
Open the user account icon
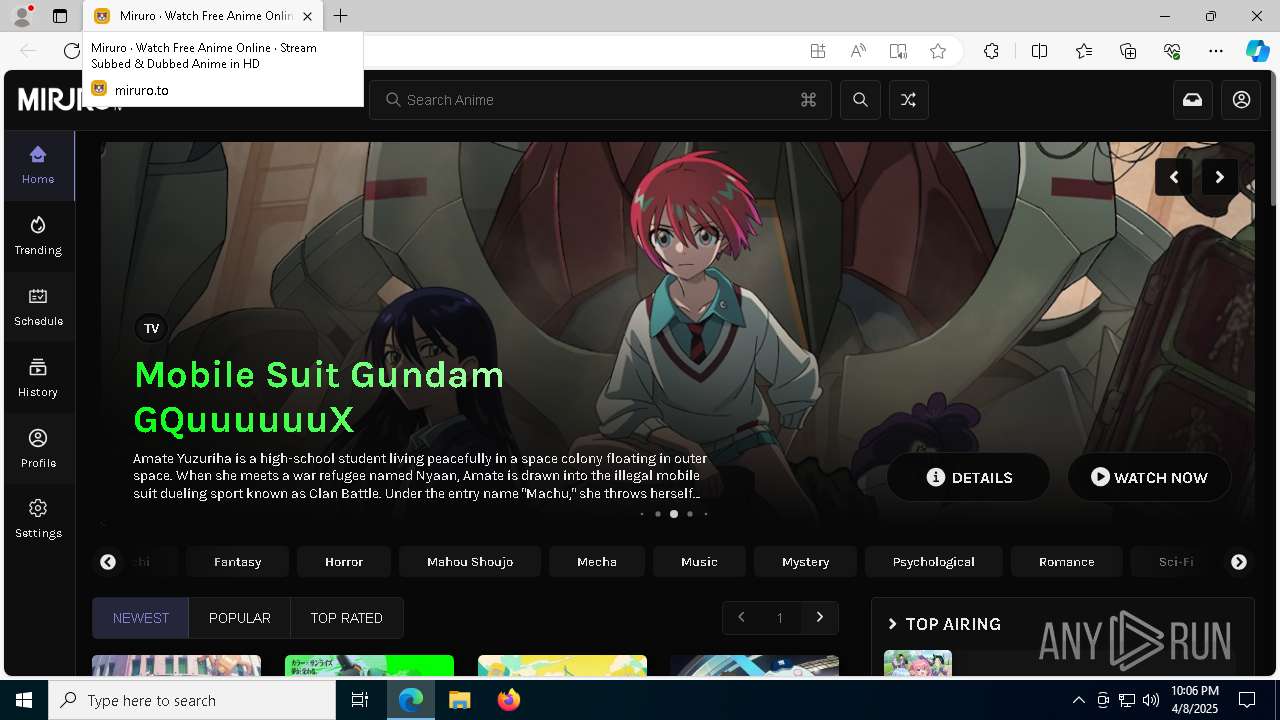click(x=1241, y=100)
